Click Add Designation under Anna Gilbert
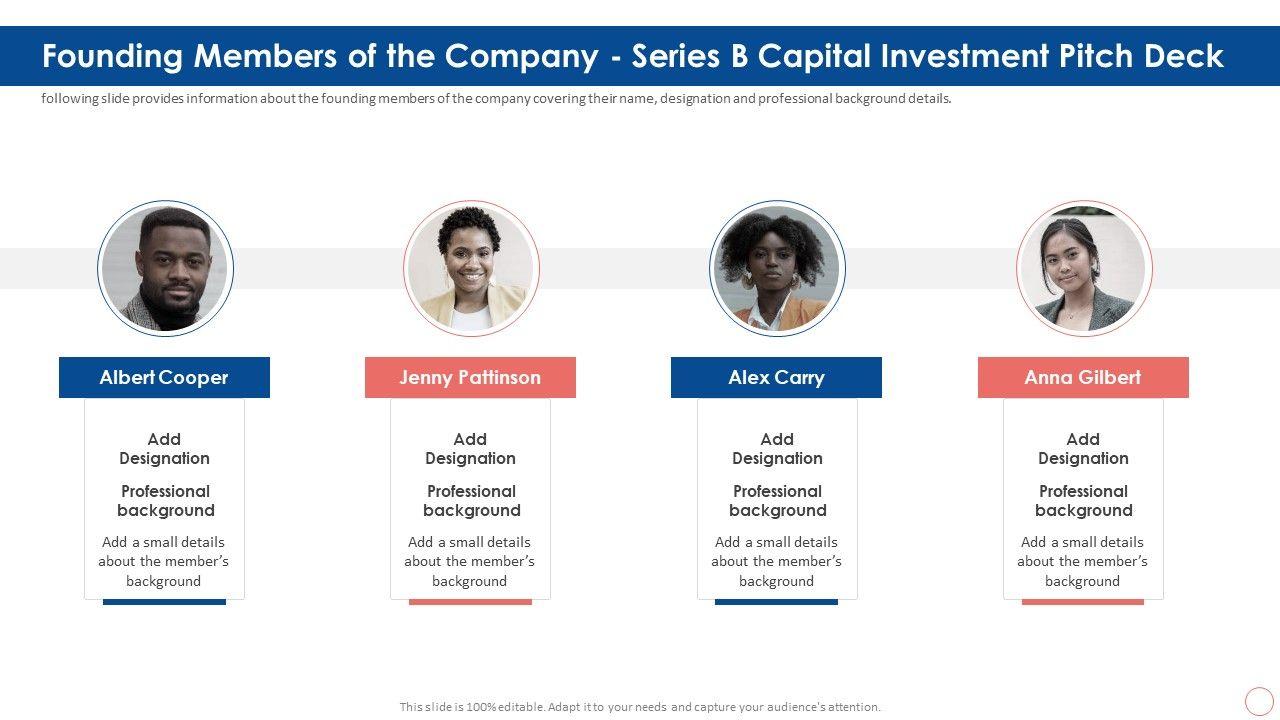 [1083, 449]
